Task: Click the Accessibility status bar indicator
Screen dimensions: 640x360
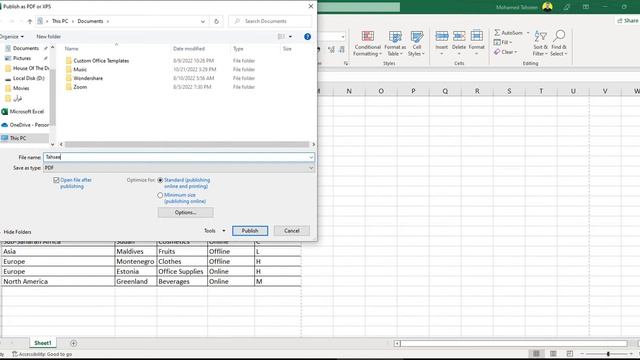Action: (x=42, y=354)
